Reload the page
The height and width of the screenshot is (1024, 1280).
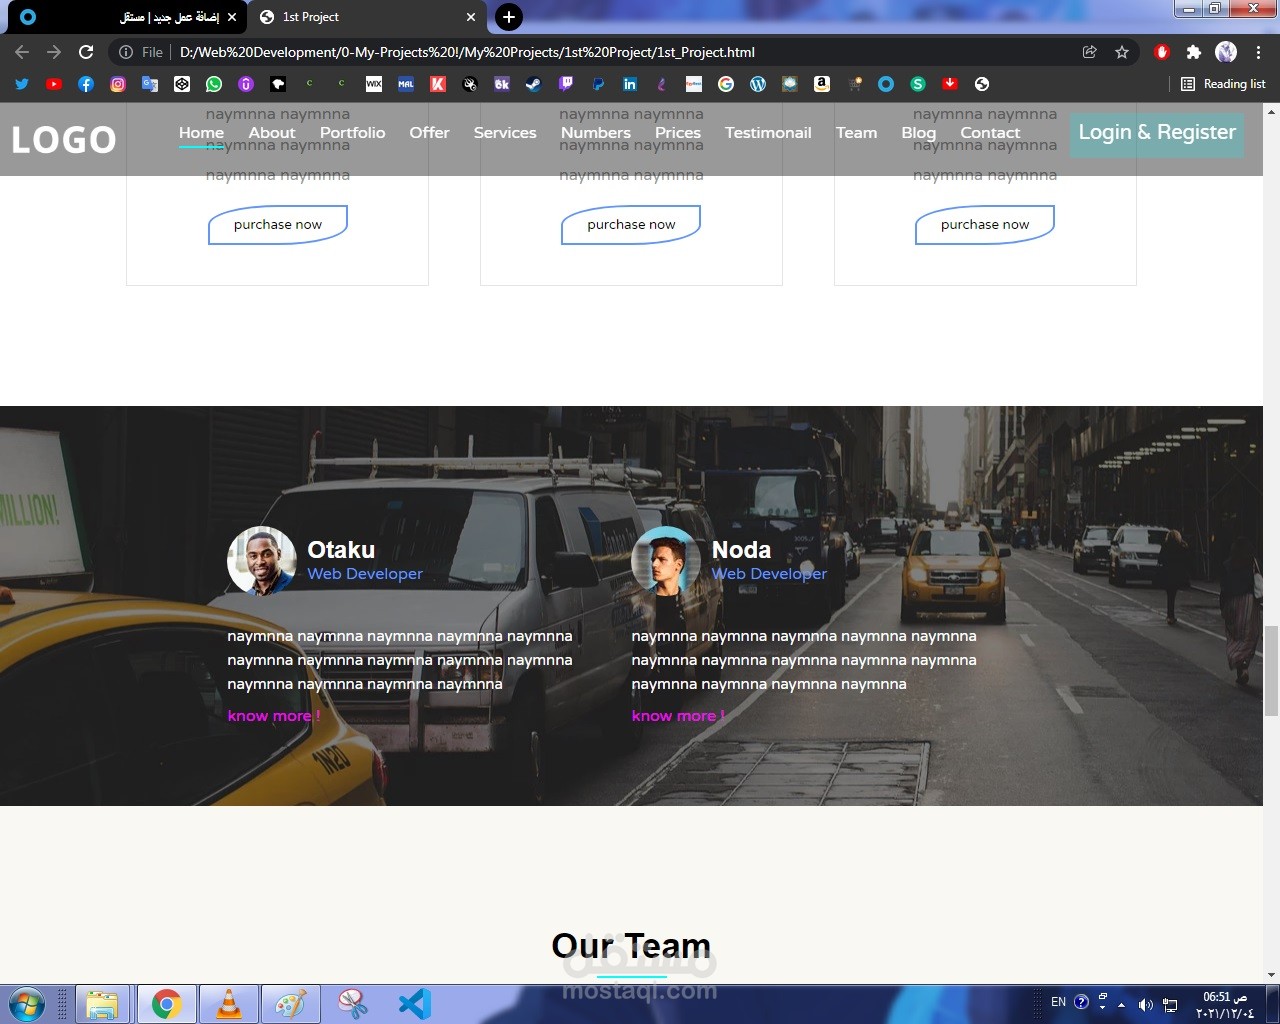[86, 52]
